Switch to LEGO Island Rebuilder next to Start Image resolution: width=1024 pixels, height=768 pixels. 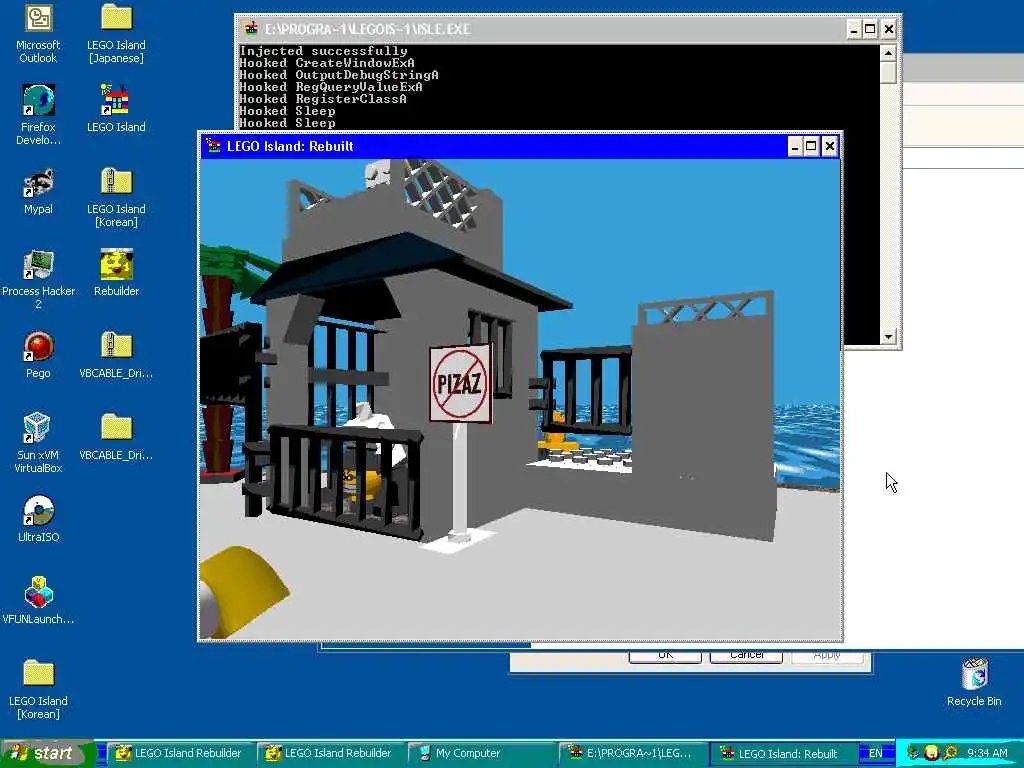[180, 753]
